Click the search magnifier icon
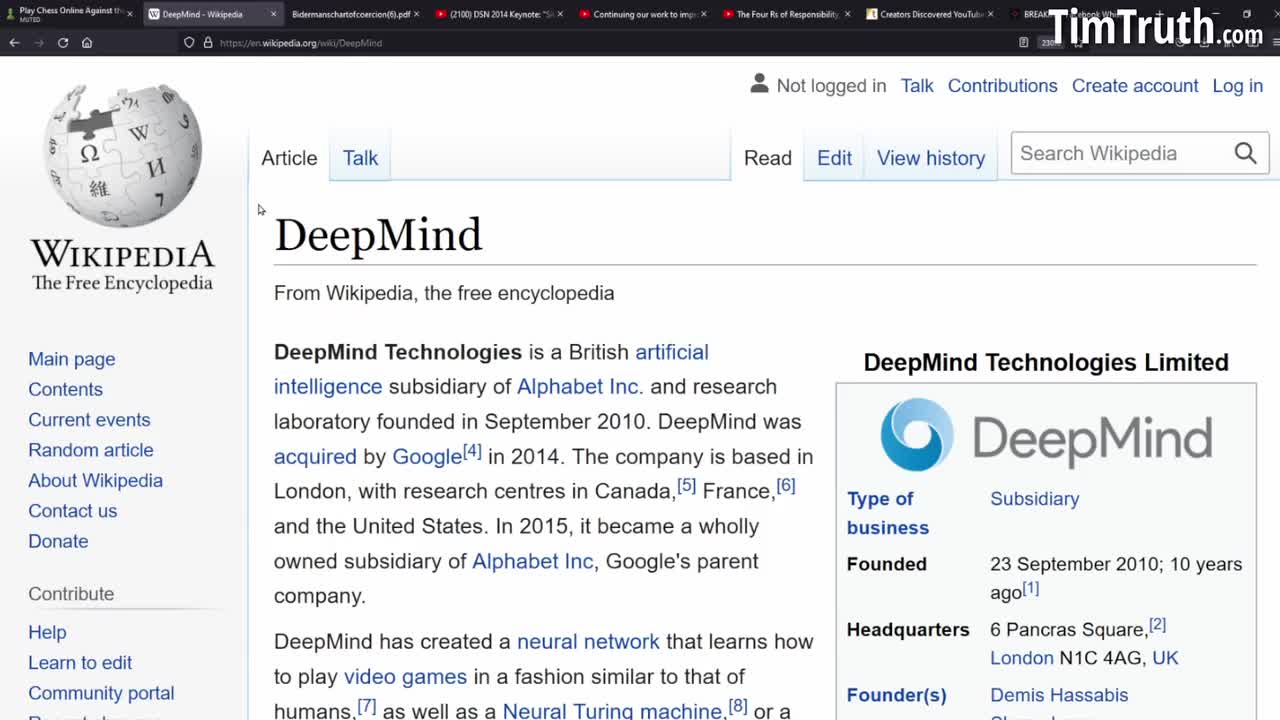 point(1245,153)
